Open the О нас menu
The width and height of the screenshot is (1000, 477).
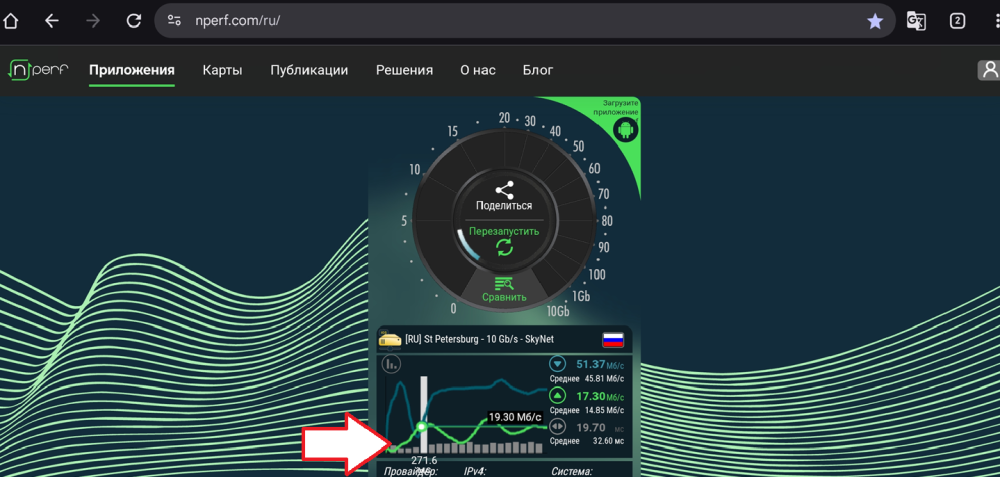click(478, 70)
